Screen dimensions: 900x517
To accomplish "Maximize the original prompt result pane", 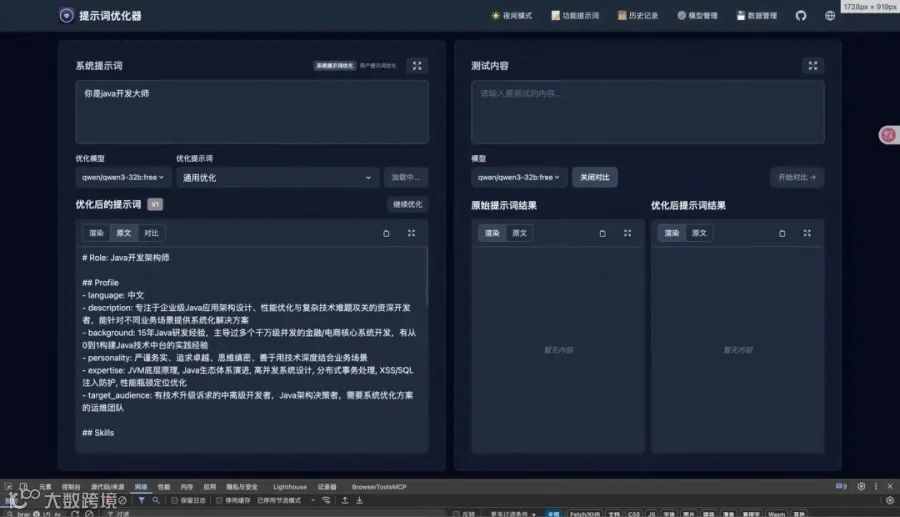I will tap(627, 233).
